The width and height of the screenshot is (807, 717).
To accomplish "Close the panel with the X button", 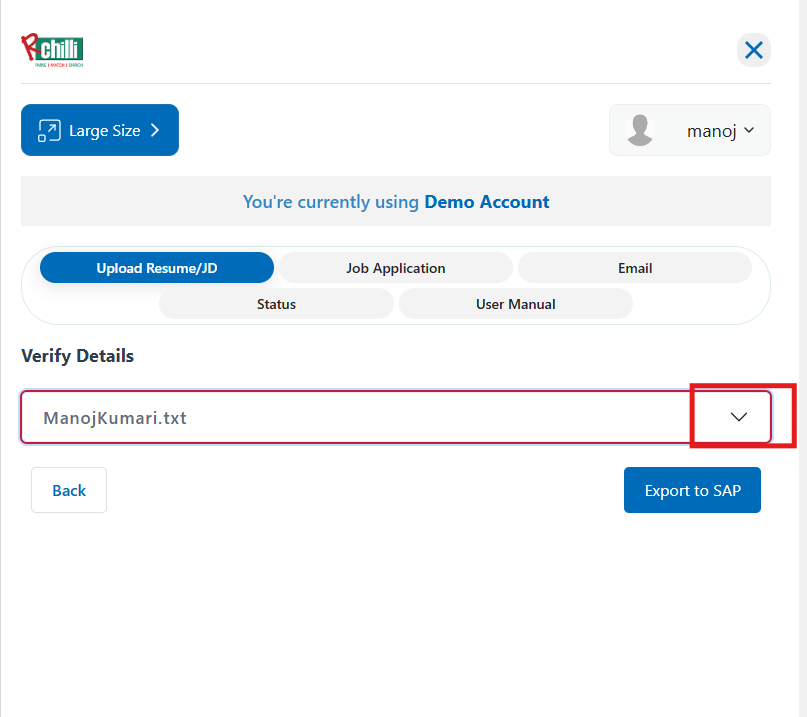I will tap(754, 50).
